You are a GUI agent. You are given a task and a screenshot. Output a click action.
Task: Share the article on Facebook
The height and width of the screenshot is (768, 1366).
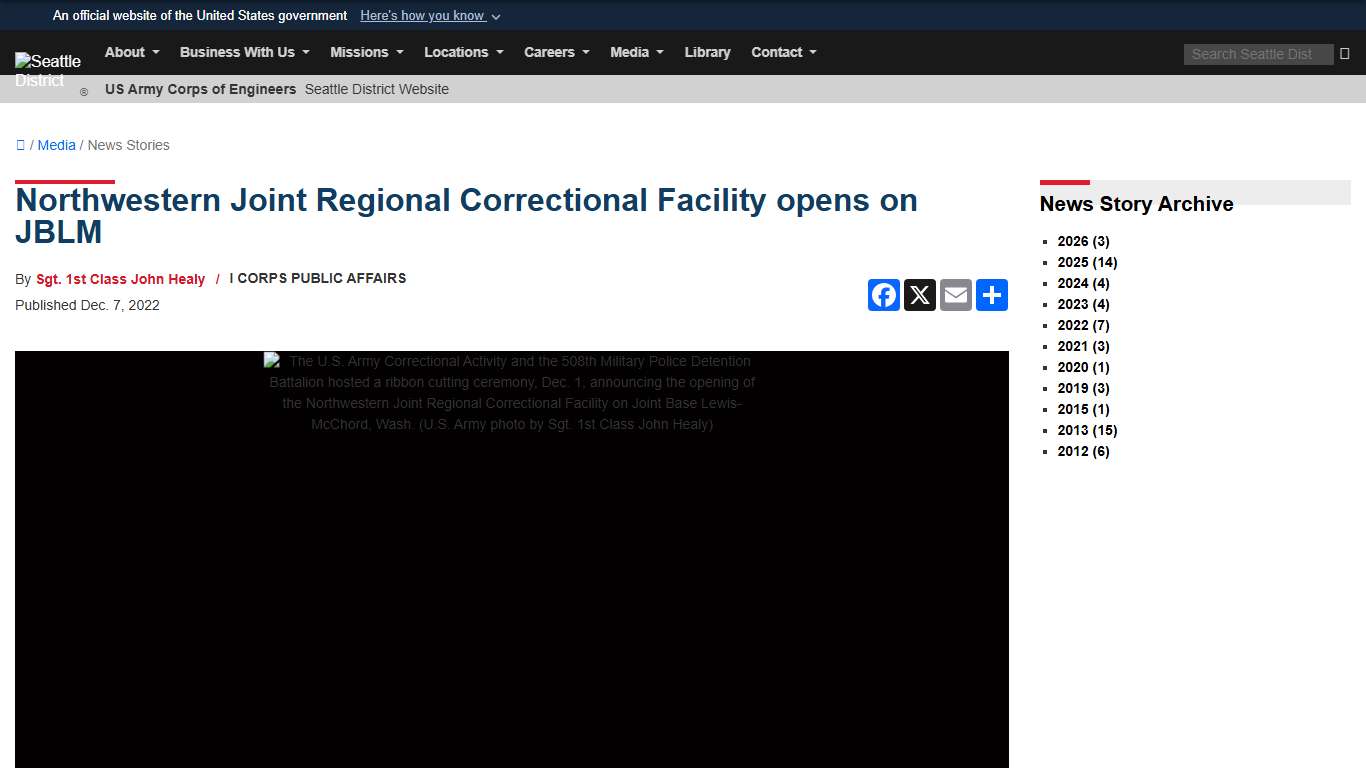[884, 295]
